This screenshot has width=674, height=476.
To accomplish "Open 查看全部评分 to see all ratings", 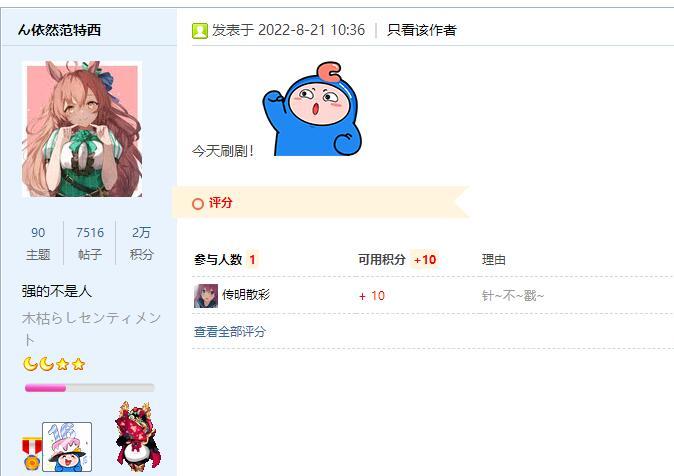I will 230,332.
